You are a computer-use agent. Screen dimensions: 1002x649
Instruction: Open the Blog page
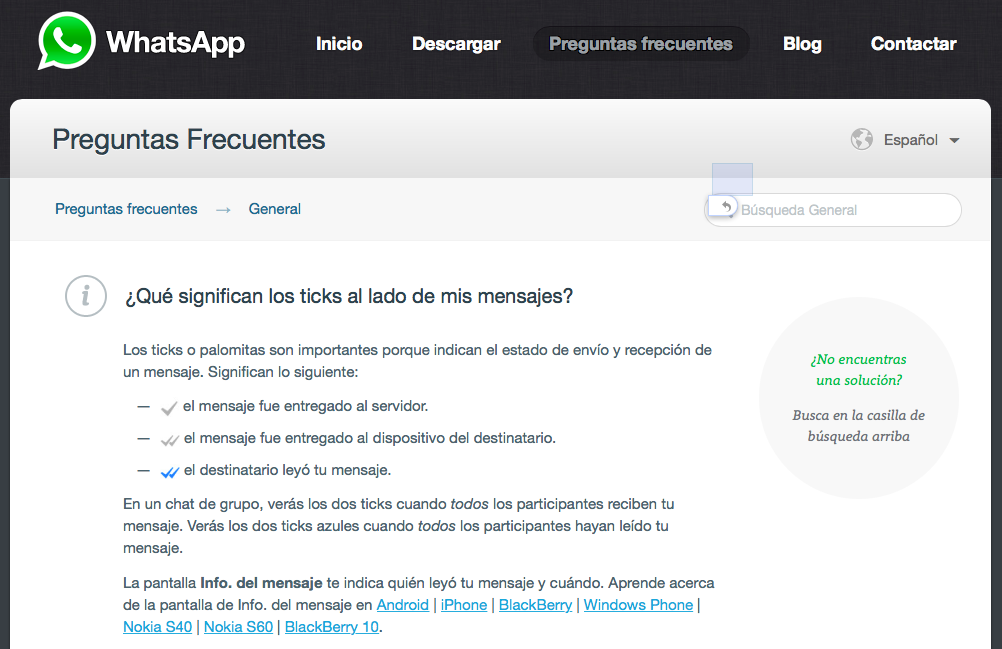pos(802,44)
